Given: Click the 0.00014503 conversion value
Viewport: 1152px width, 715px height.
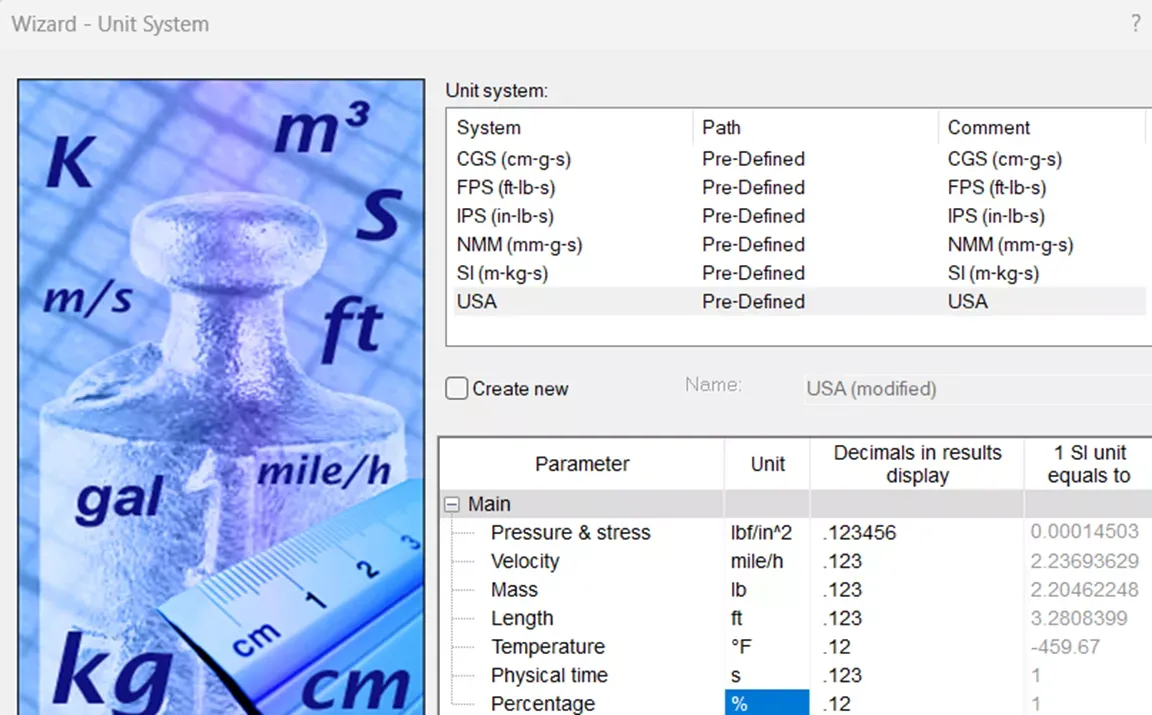Looking at the screenshot, I should [1084, 531].
